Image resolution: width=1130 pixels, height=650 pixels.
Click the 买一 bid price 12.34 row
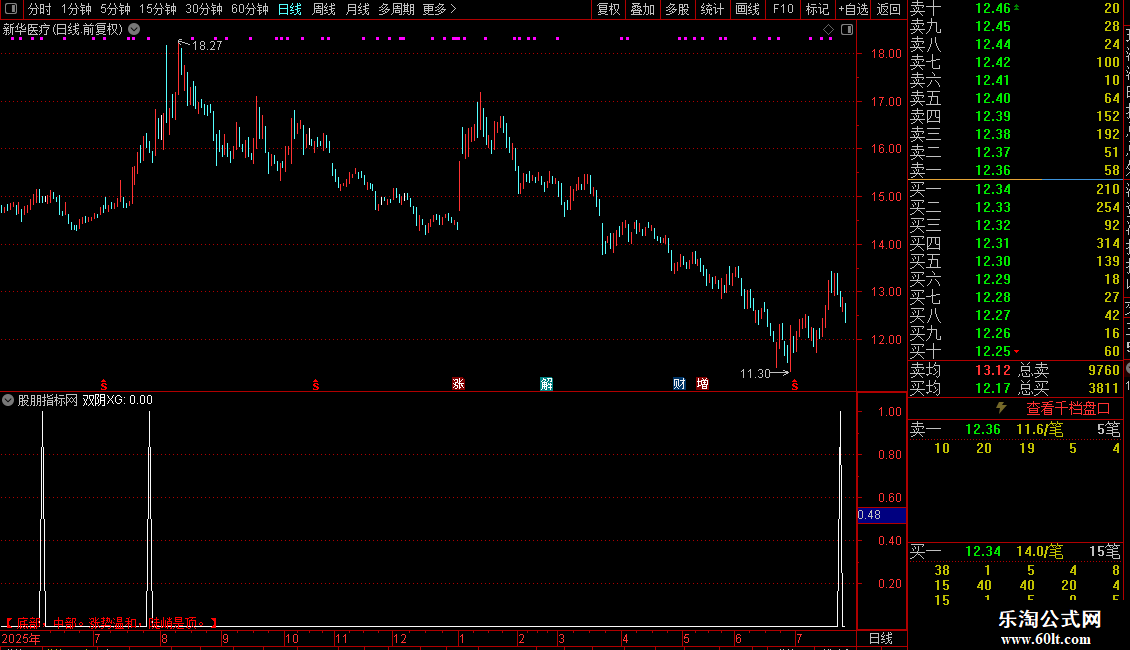[x=1015, y=189]
